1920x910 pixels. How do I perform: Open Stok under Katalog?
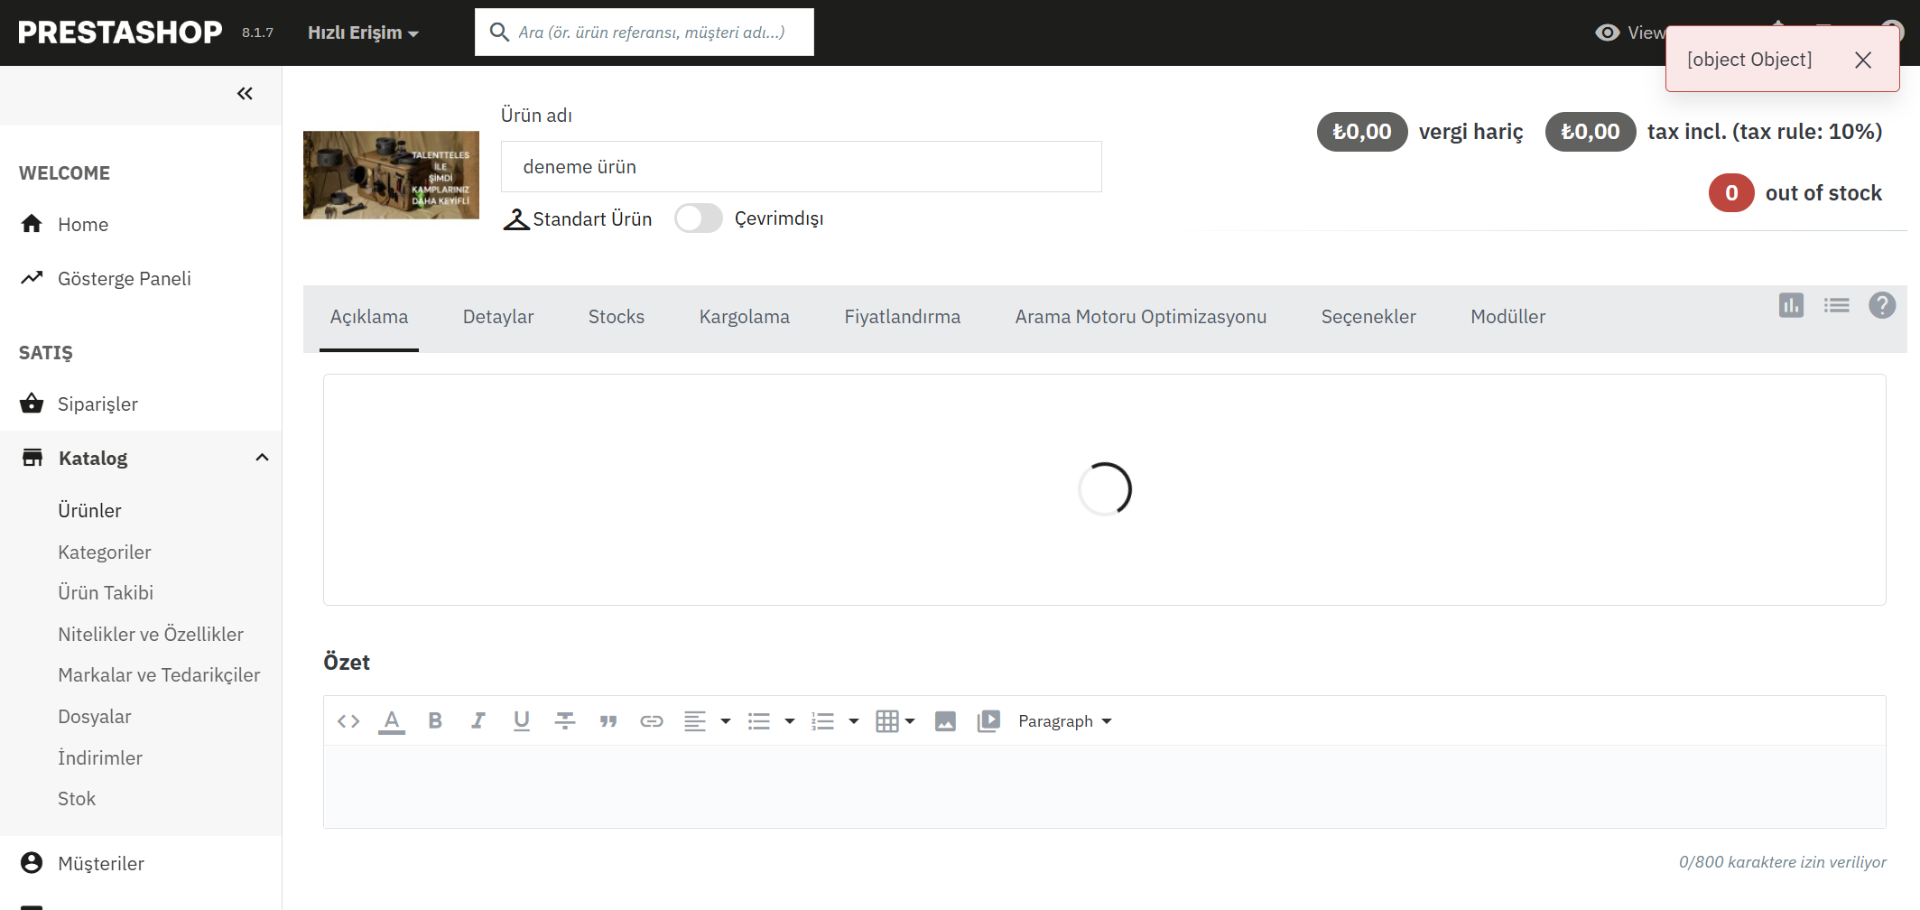click(76, 799)
